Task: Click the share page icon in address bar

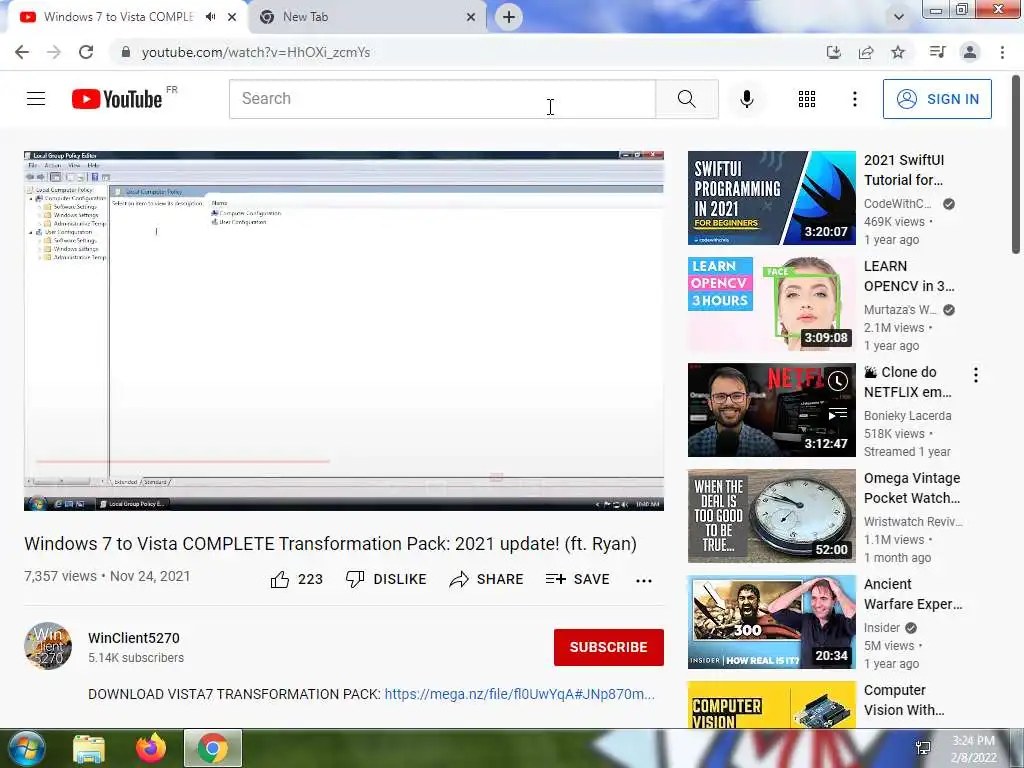Action: 866,52
